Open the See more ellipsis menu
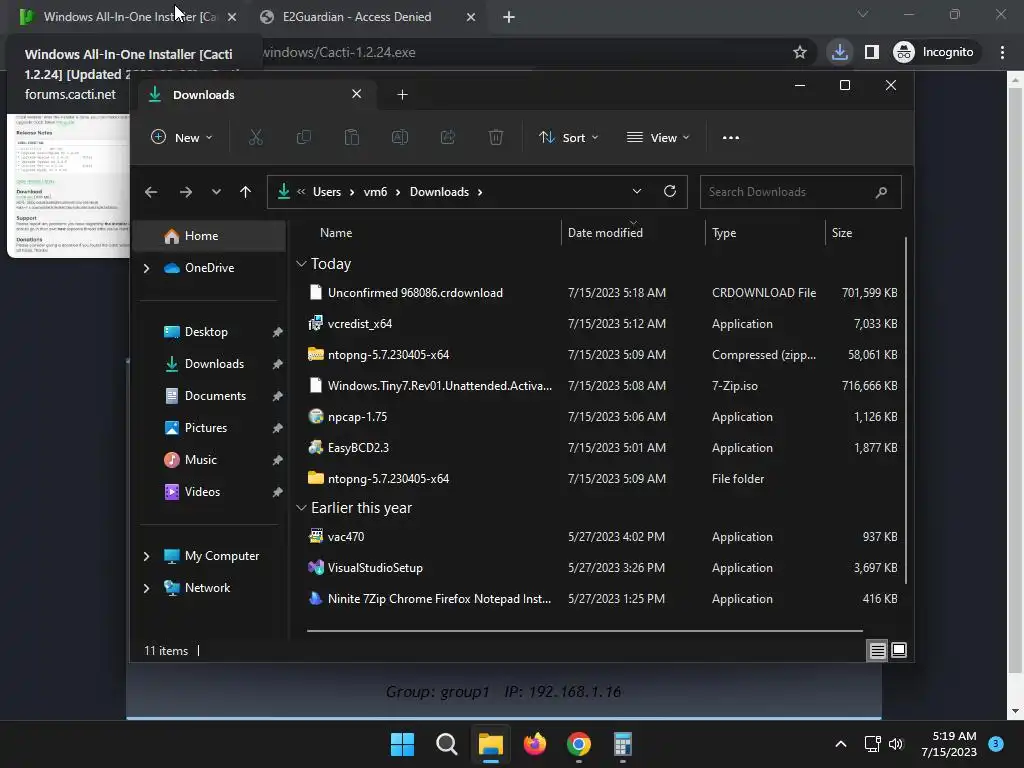The width and height of the screenshot is (1024, 768). pos(731,138)
